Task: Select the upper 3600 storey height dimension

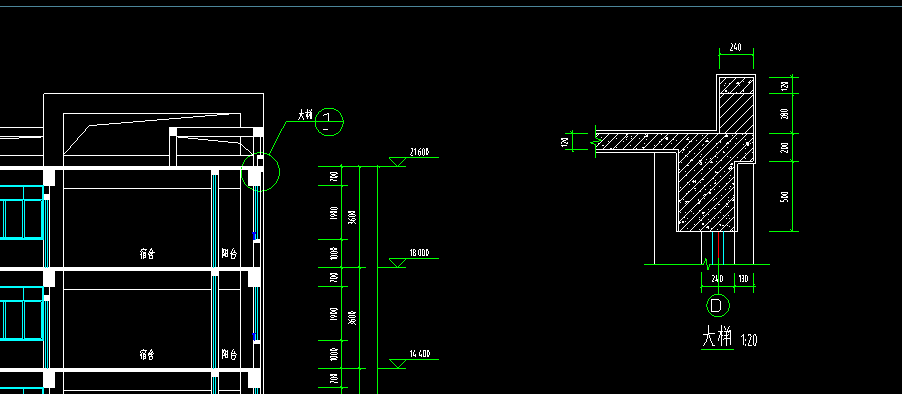Action: 353,217
